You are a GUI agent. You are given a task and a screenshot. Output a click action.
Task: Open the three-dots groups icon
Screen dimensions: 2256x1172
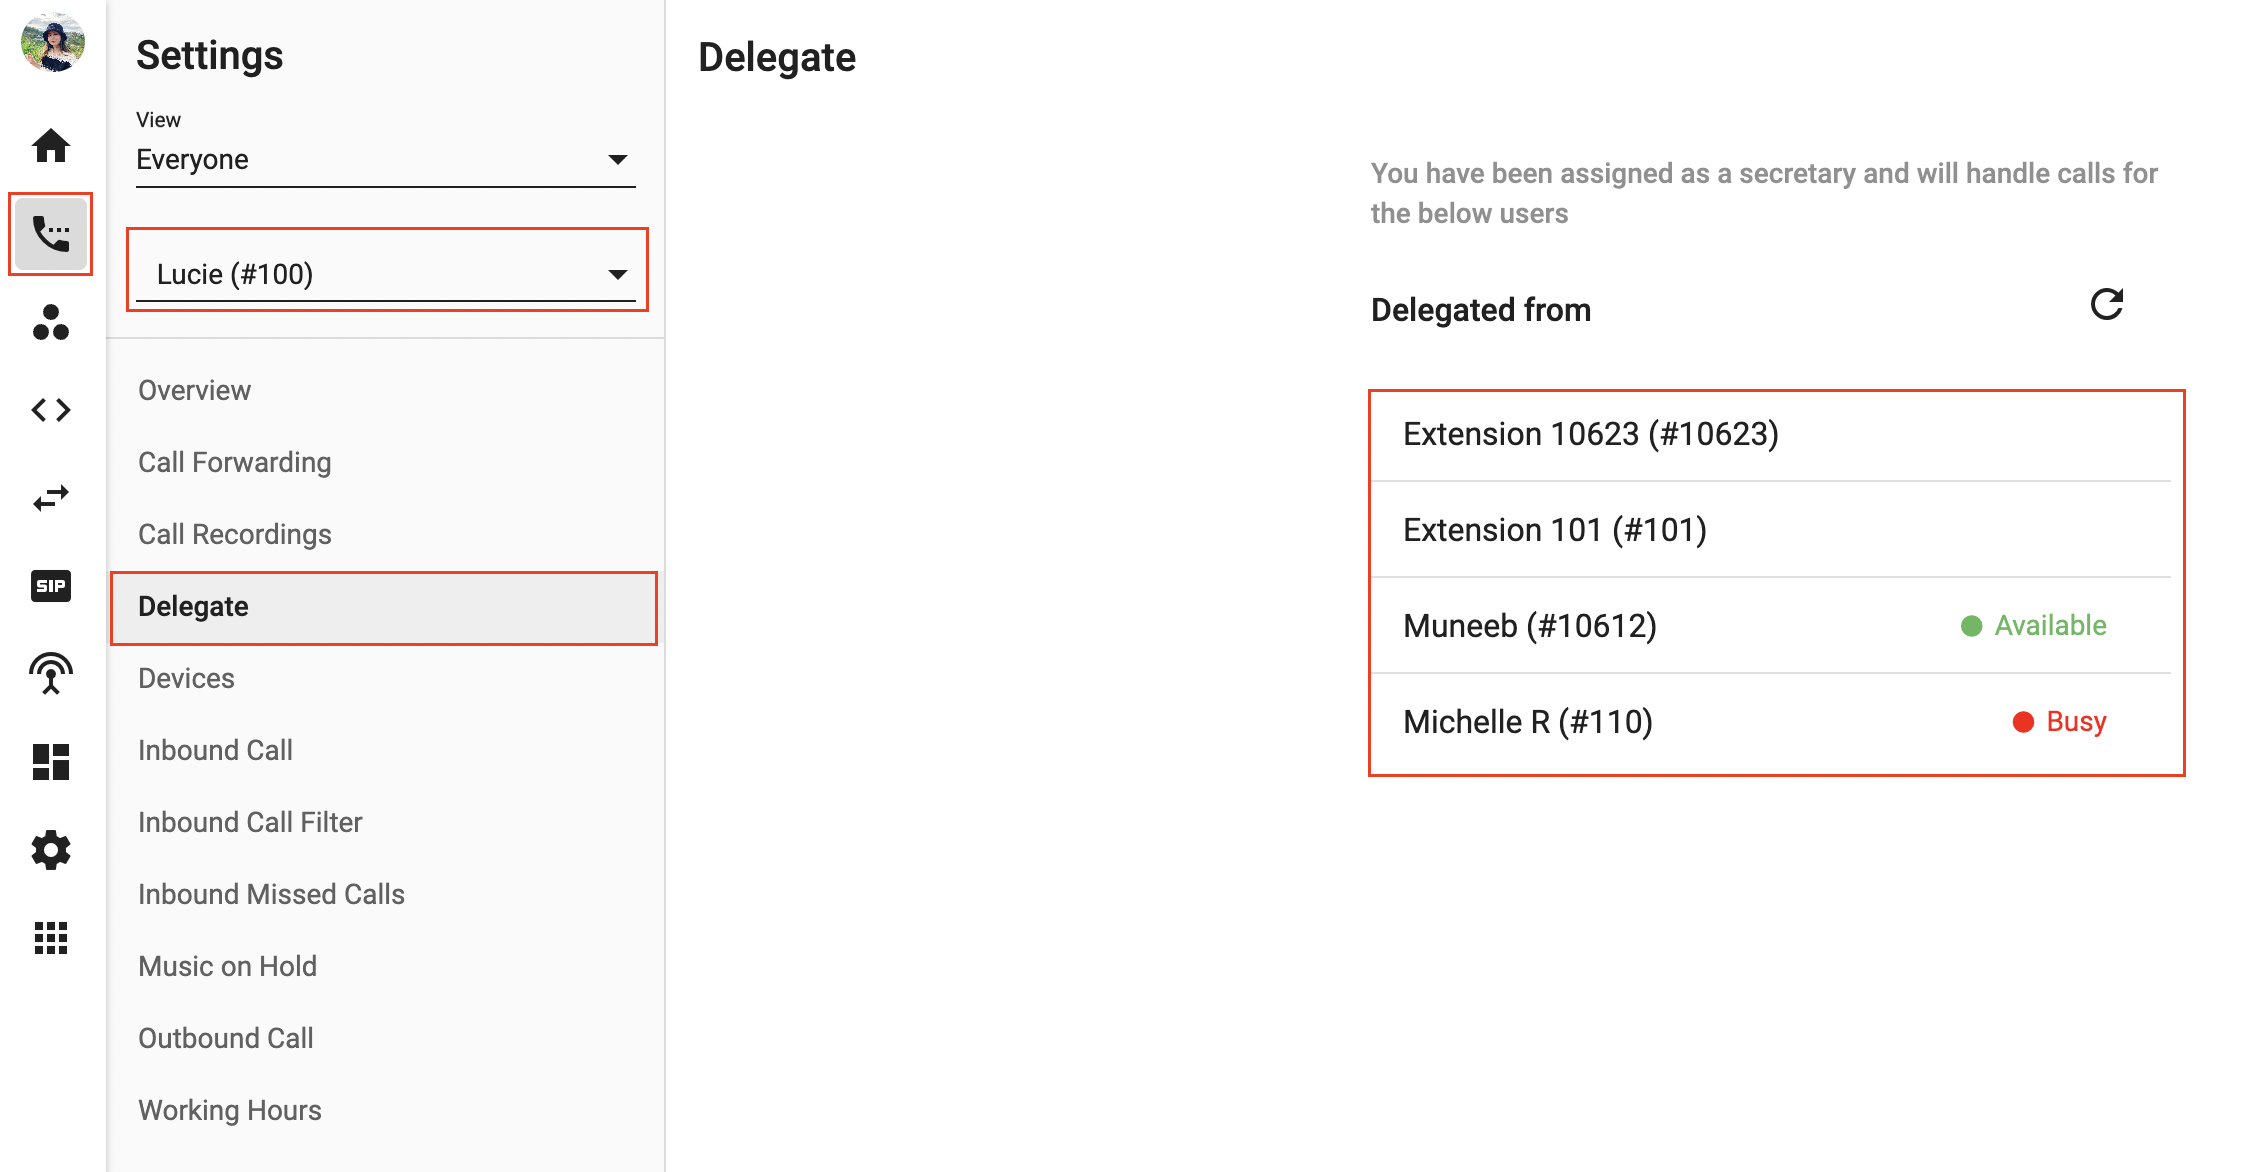click(x=51, y=322)
